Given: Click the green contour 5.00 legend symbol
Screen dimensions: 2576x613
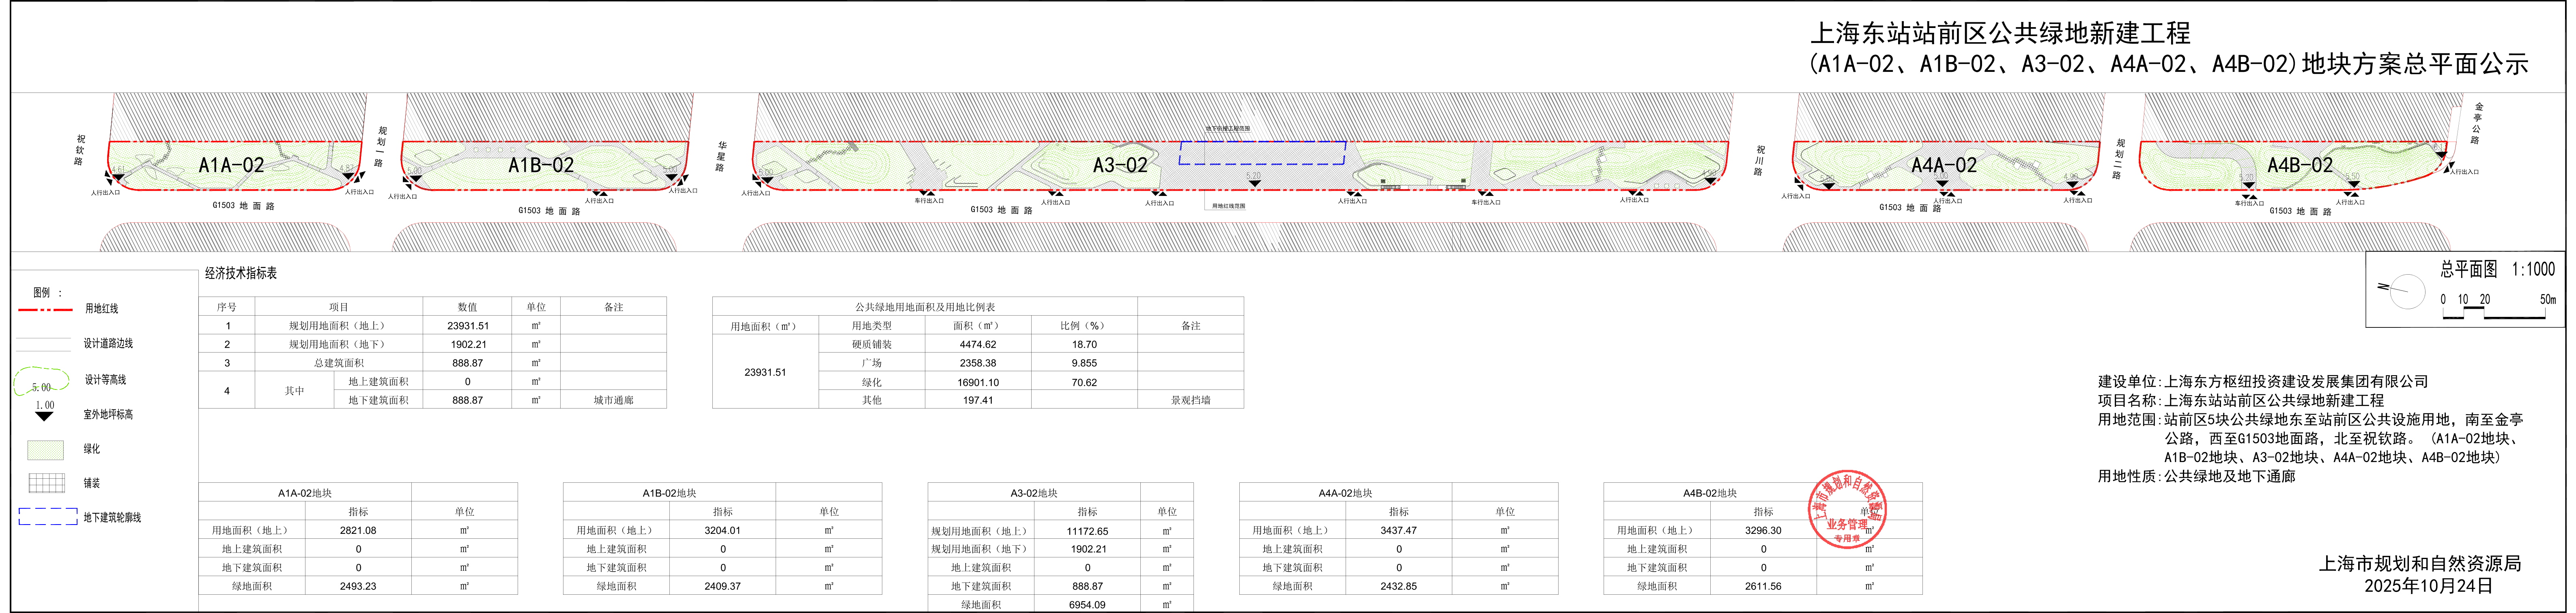Looking at the screenshot, I should [x=41, y=381].
